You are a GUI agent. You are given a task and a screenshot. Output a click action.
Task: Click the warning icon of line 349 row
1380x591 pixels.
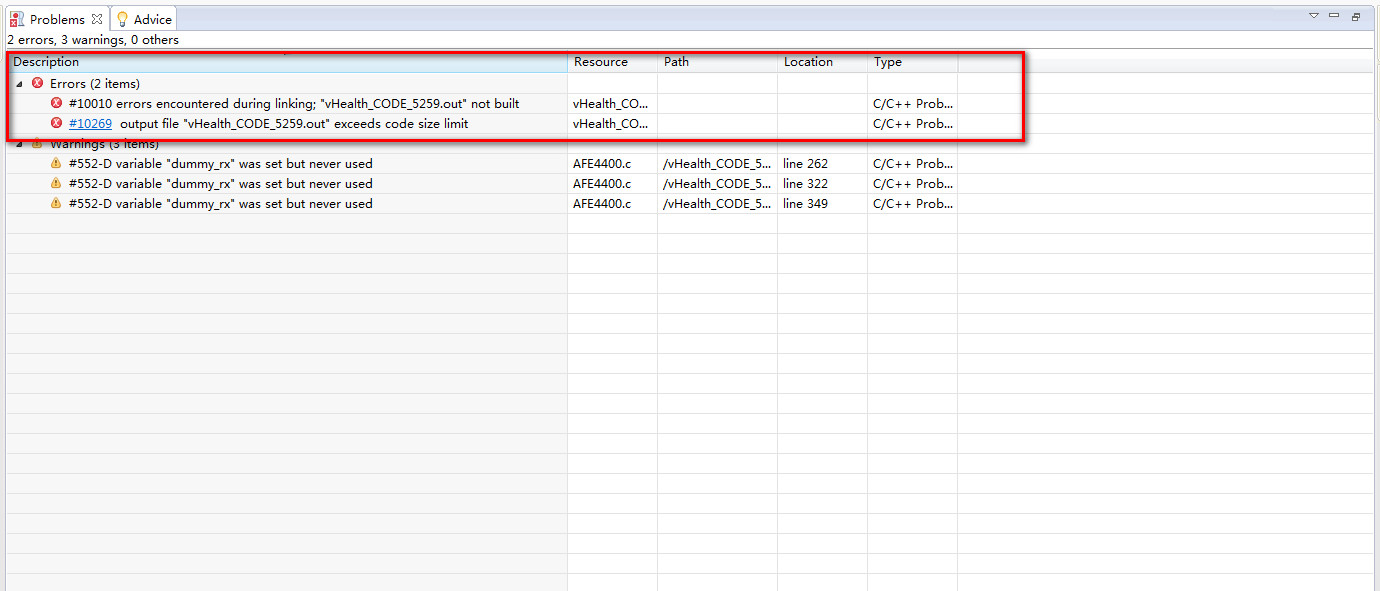(57, 203)
